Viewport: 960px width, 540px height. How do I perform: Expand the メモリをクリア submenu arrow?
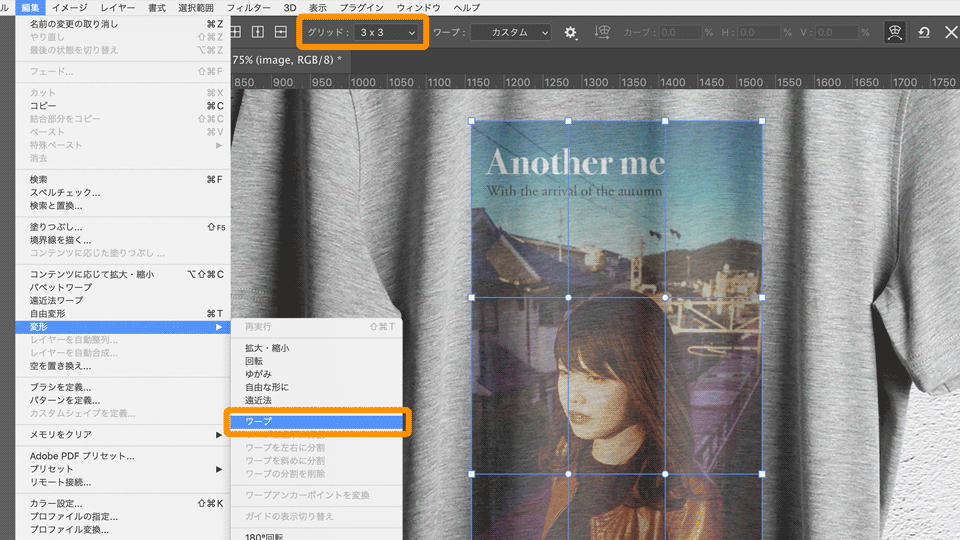pyautogui.click(x=219, y=435)
